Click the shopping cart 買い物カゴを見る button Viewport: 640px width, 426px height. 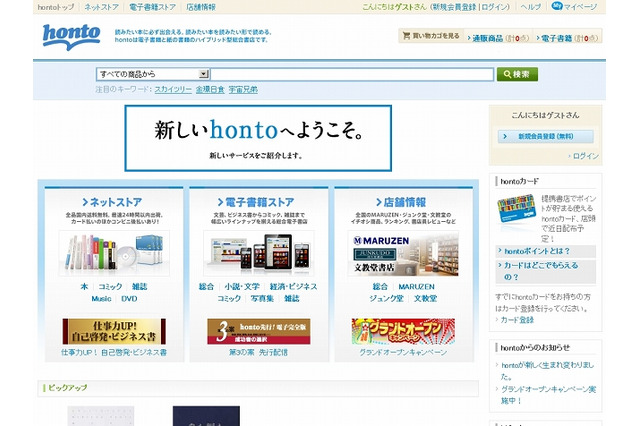[x=431, y=37]
